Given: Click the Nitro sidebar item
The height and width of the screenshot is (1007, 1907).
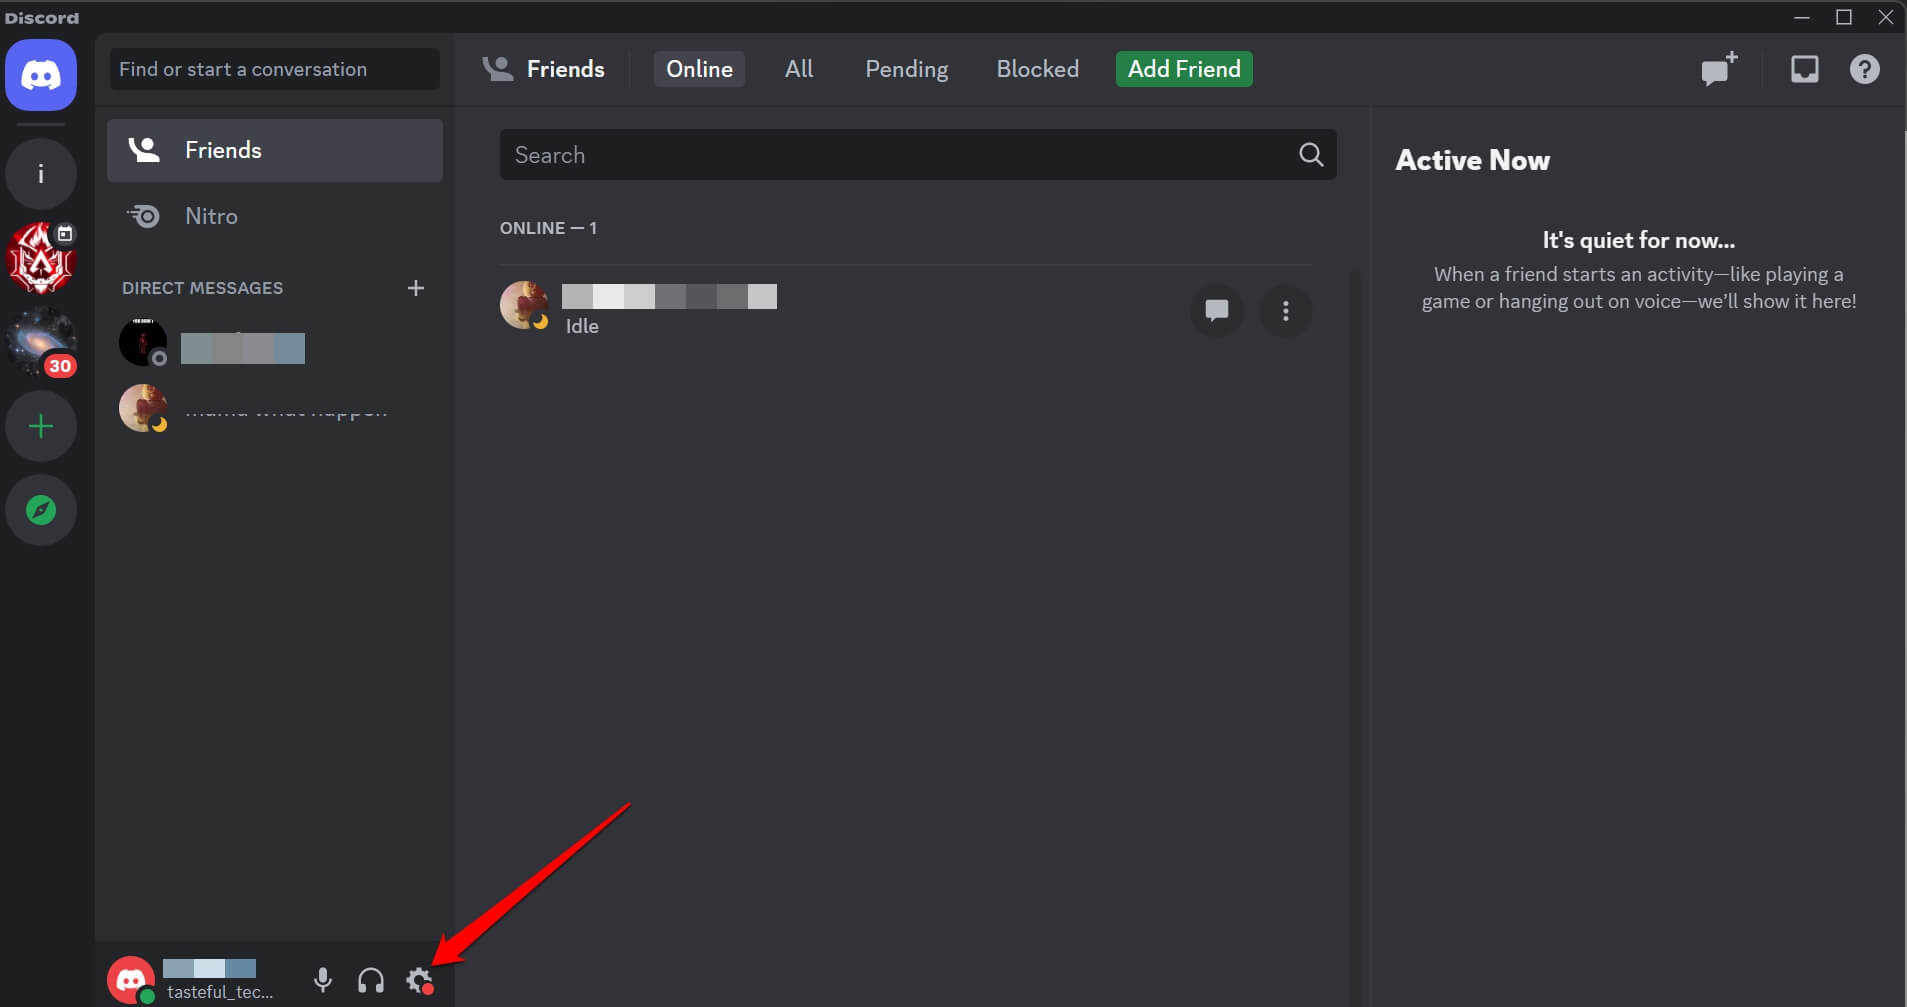Looking at the screenshot, I should pyautogui.click(x=275, y=216).
